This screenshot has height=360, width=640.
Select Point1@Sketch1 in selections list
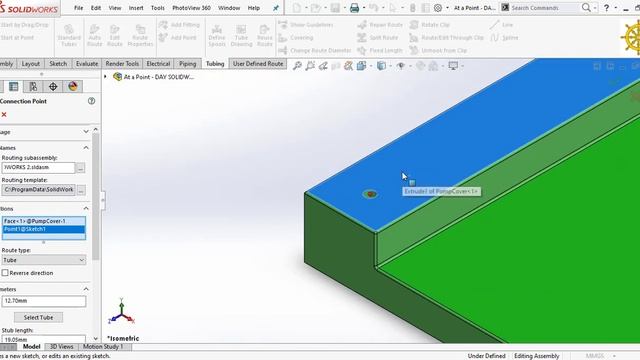[x=44, y=229]
